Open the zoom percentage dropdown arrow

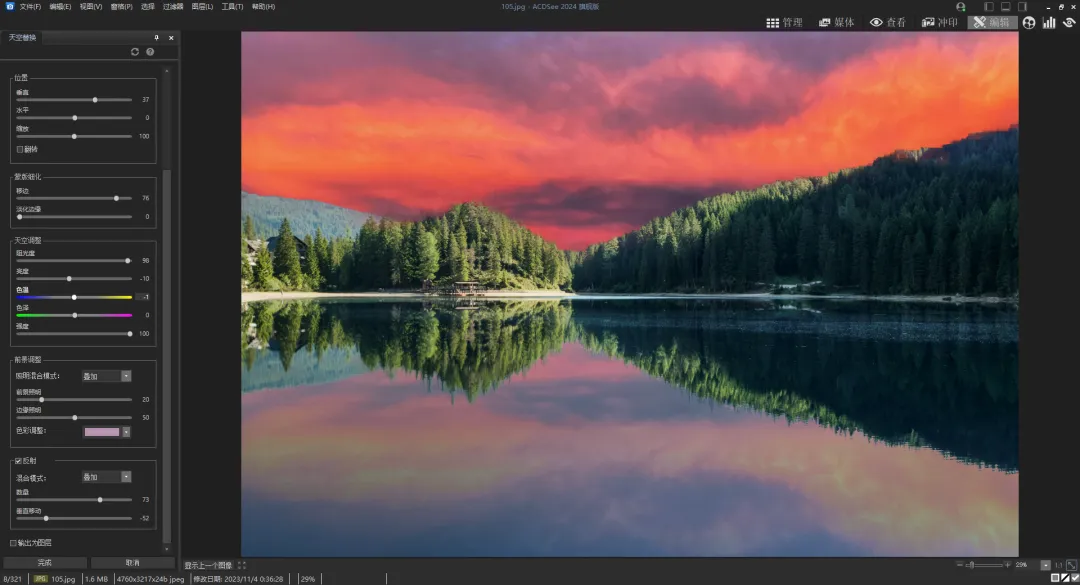click(x=1046, y=565)
